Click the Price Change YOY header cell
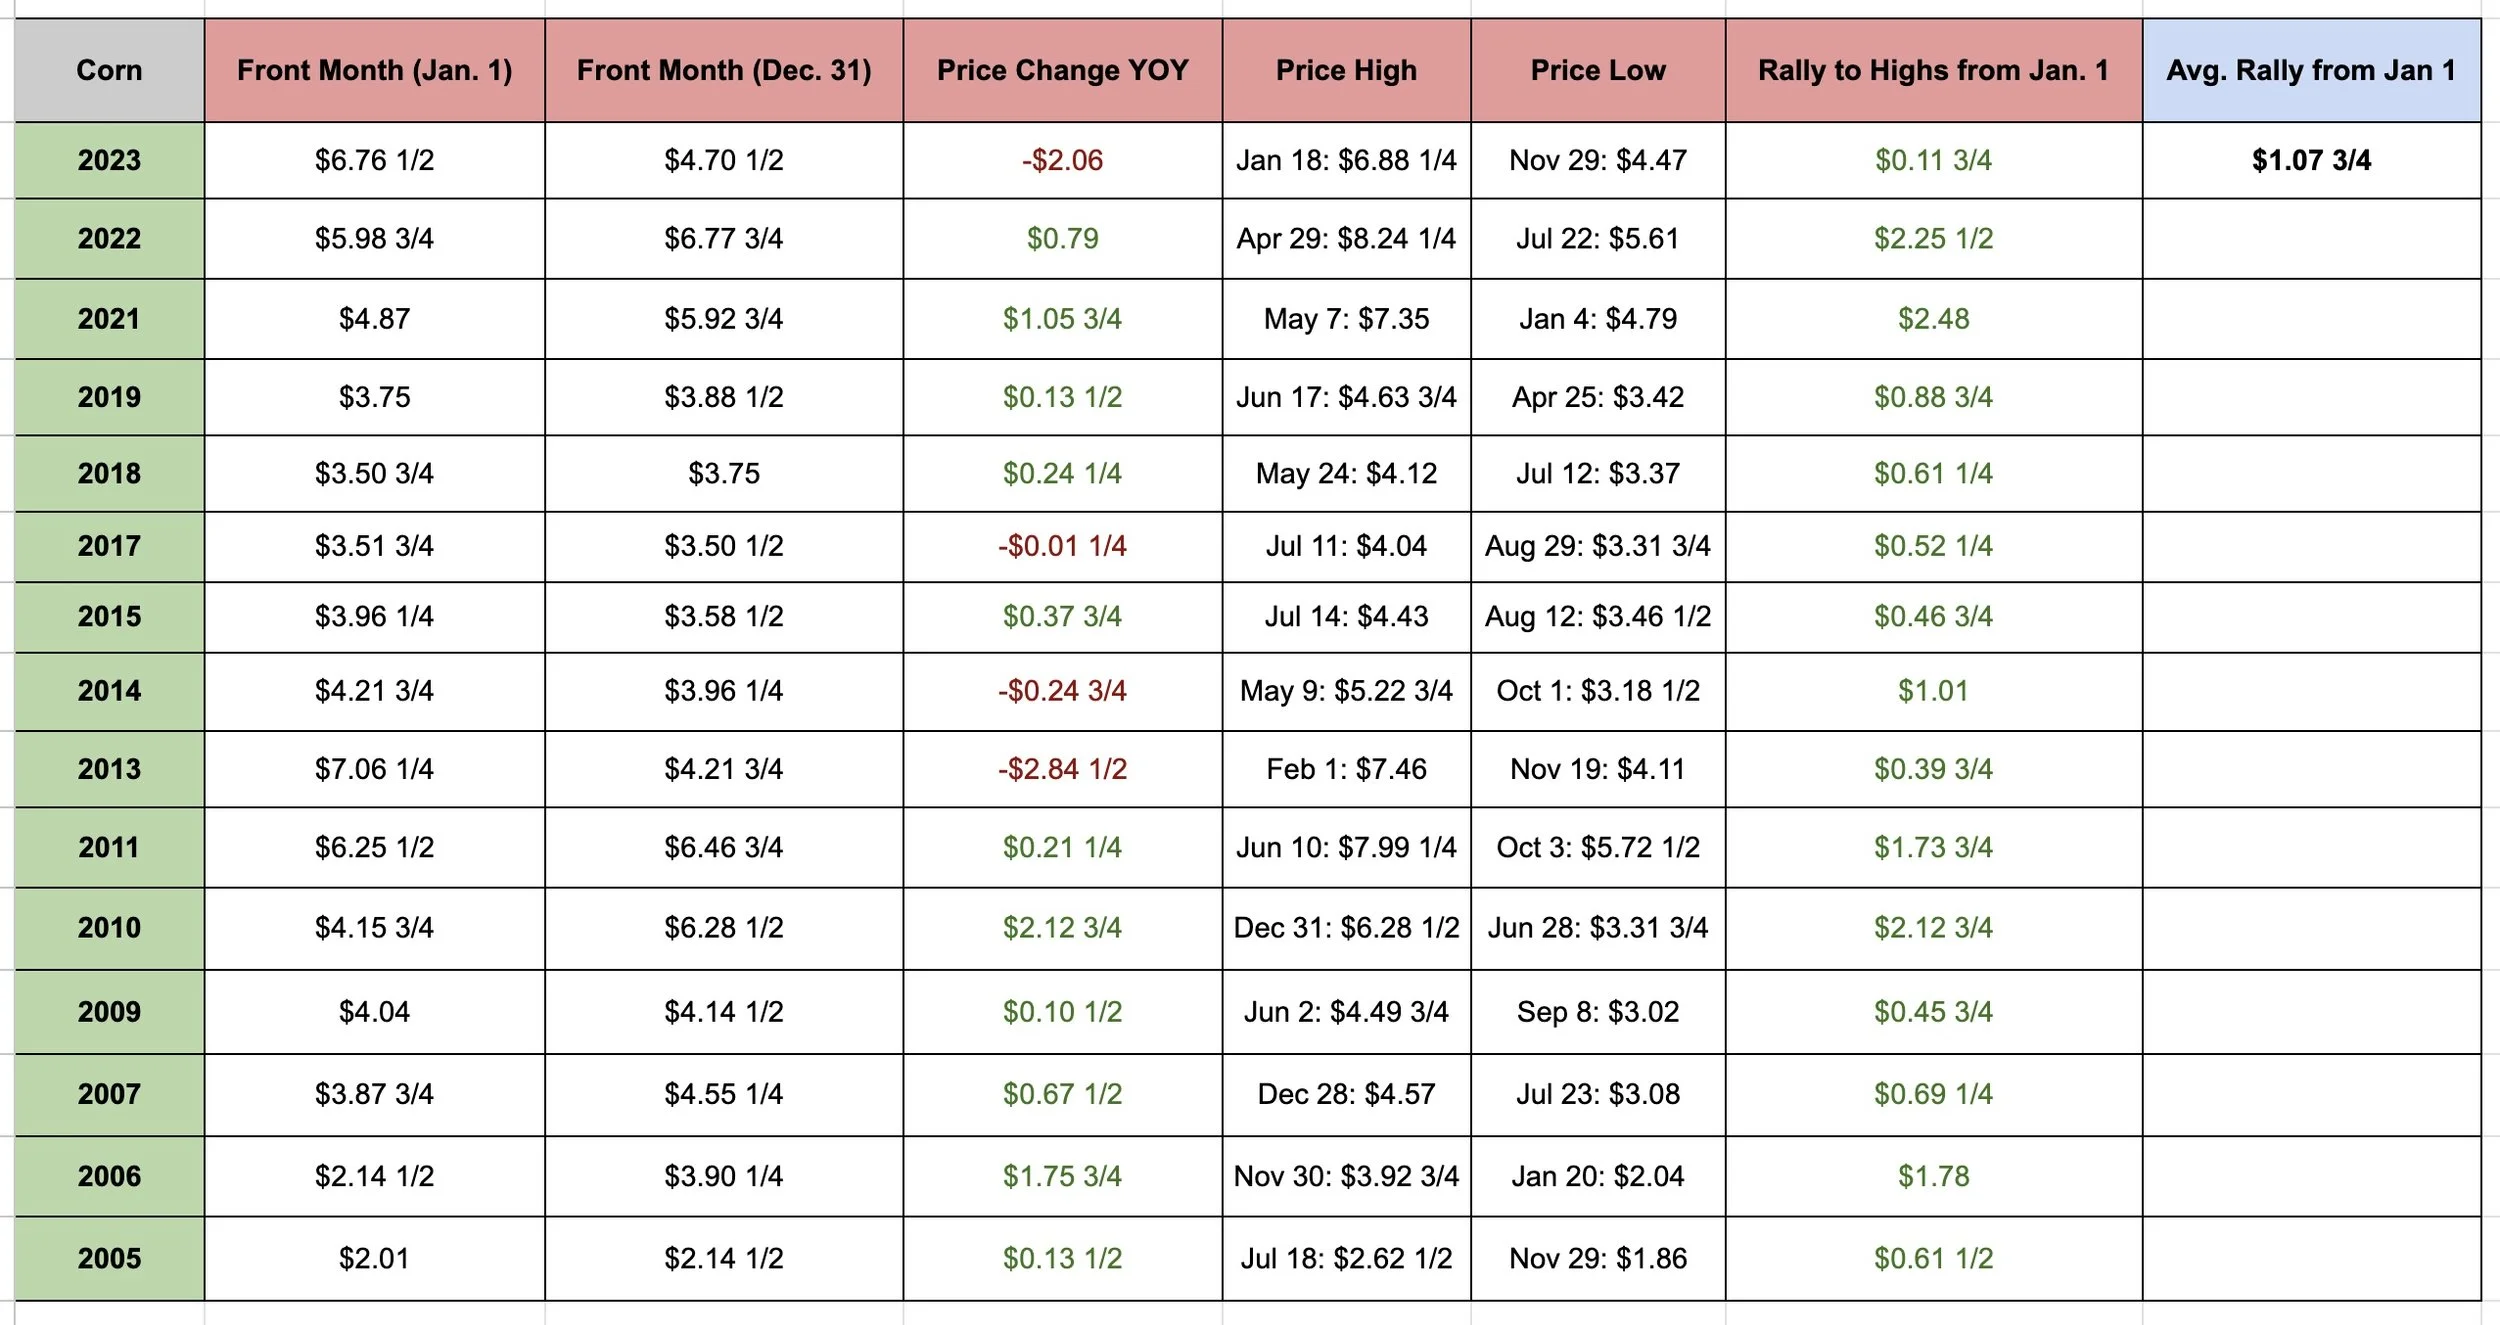Screen dimensions: 2500x1325 (1062, 70)
